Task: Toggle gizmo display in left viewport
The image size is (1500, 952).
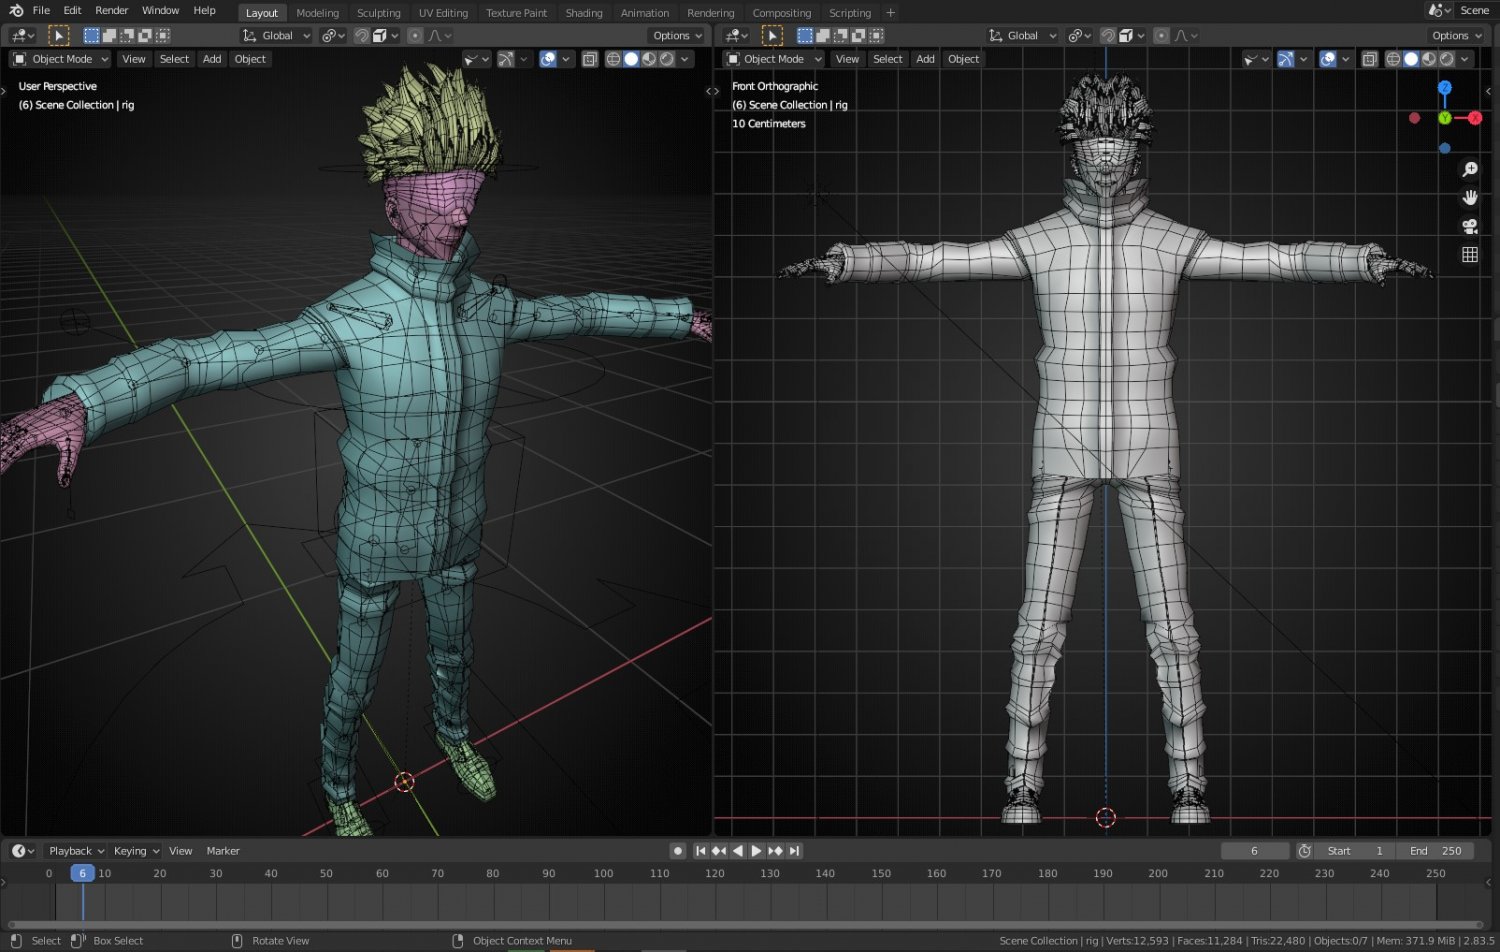Action: 506,59
